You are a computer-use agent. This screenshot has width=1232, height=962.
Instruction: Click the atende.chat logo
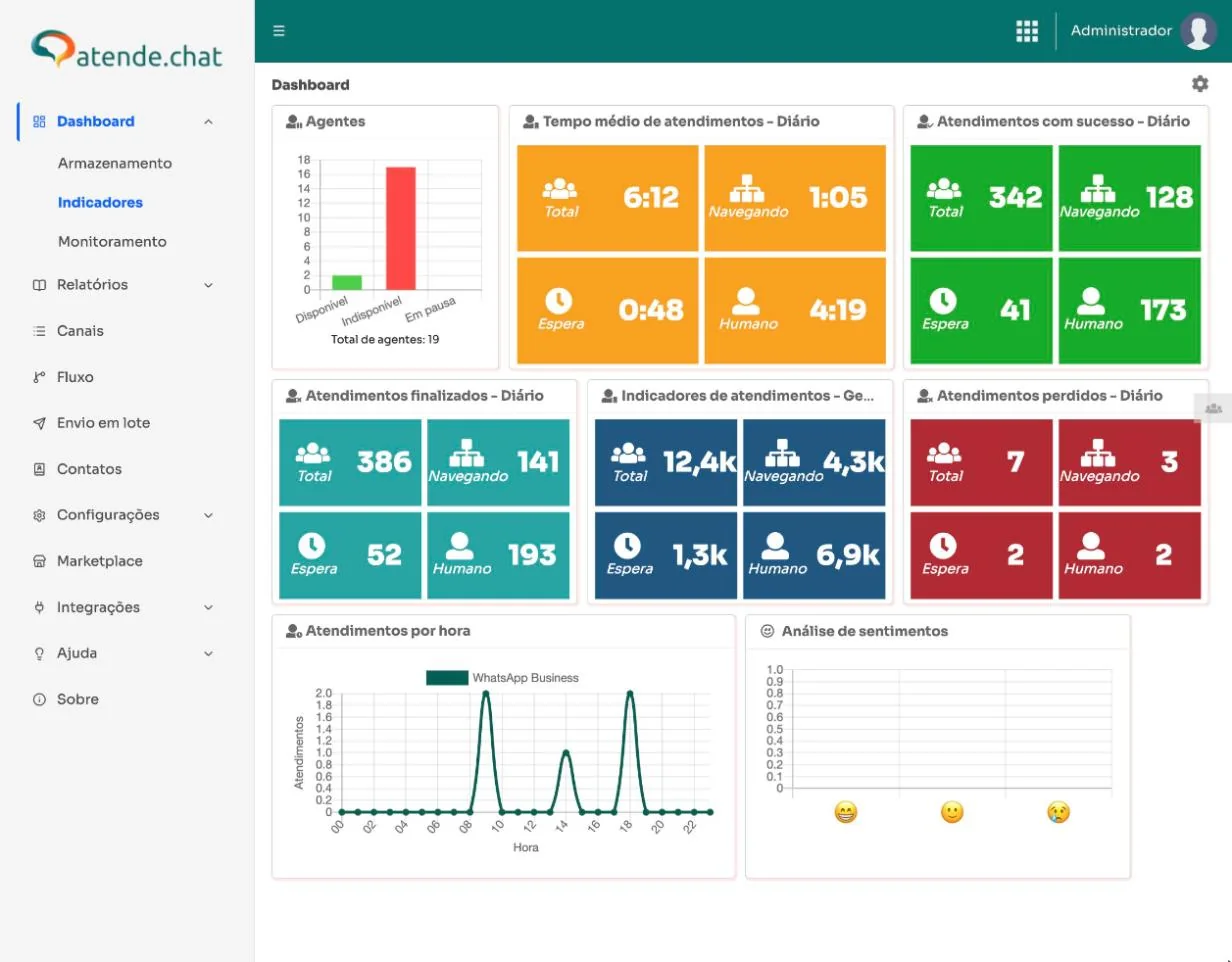click(x=126, y=50)
